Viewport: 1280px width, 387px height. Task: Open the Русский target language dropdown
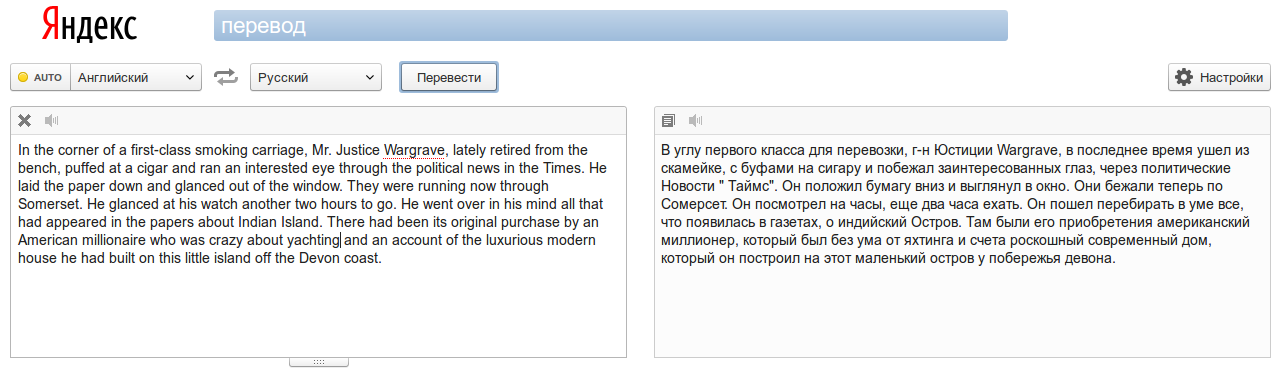click(x=316, y=77)
